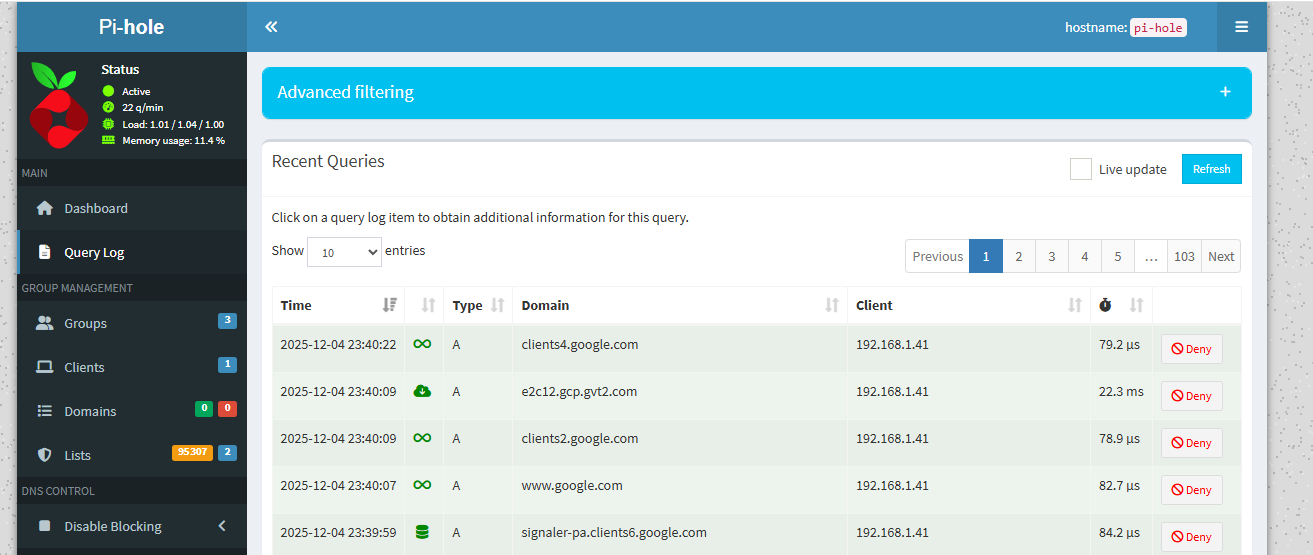
Task: Click the Pi-hole title link
Action: pyautogui.click(x=131, y=27)
